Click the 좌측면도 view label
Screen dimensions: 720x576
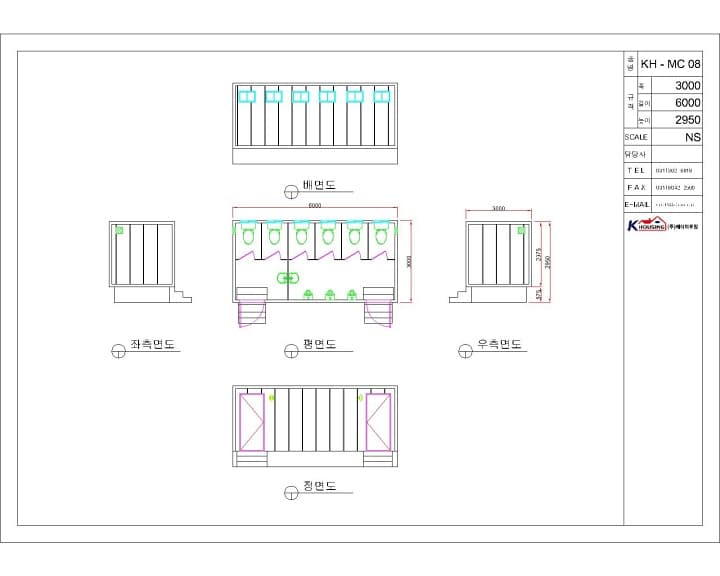tap(152, 344)
